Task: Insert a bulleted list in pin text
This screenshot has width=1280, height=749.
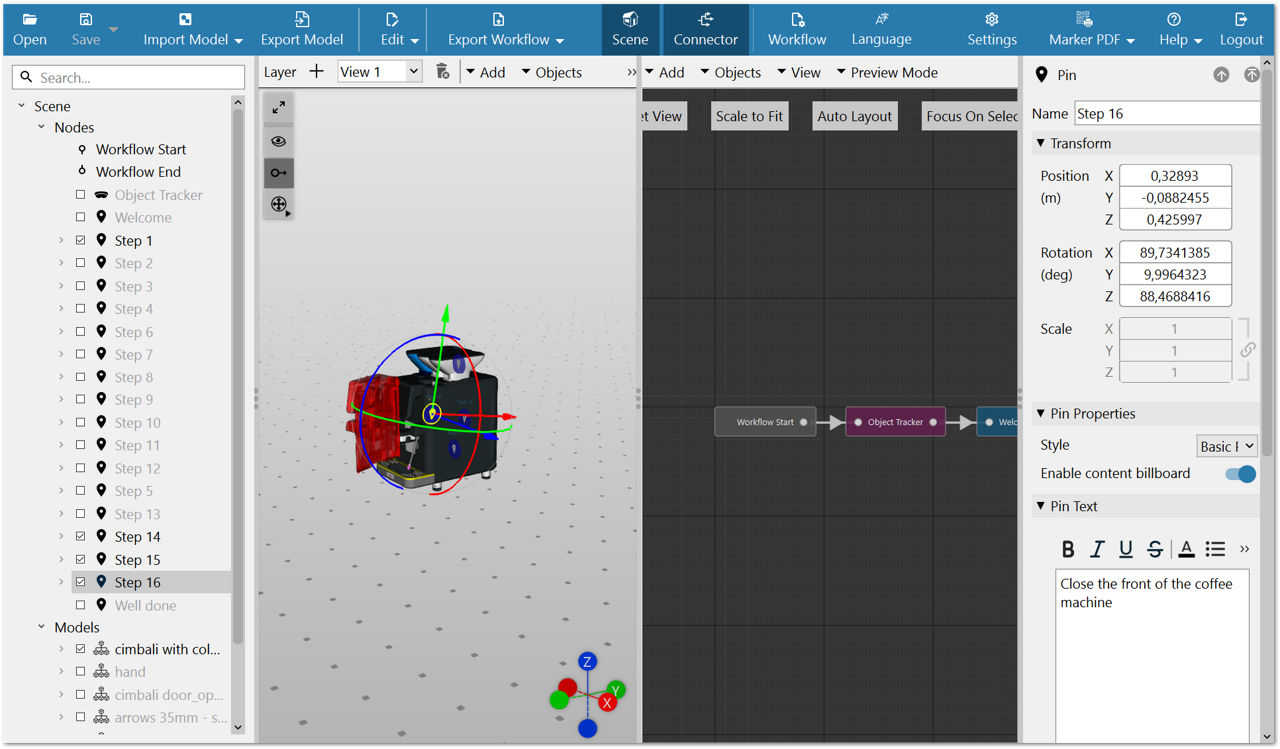Action: point(1215,548)
